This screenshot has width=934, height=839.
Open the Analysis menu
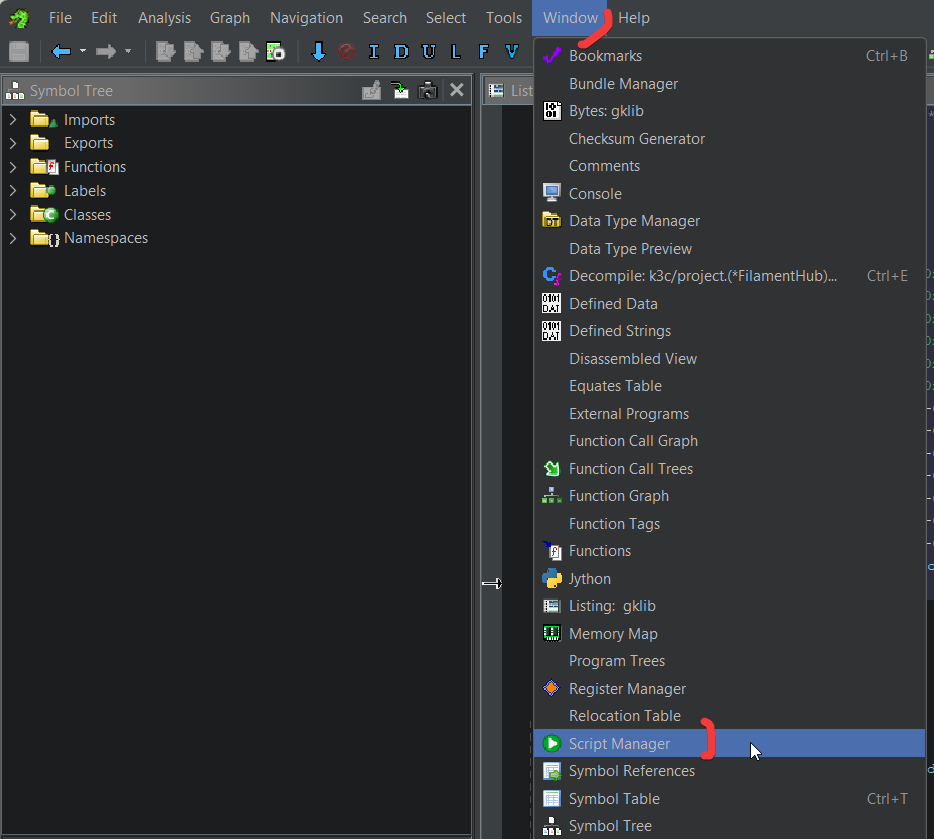tap(164, 18)
